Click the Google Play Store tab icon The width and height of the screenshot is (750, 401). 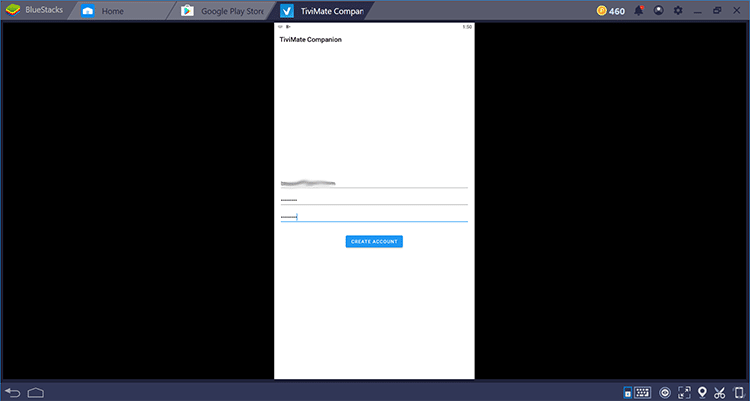pos(187,11)
